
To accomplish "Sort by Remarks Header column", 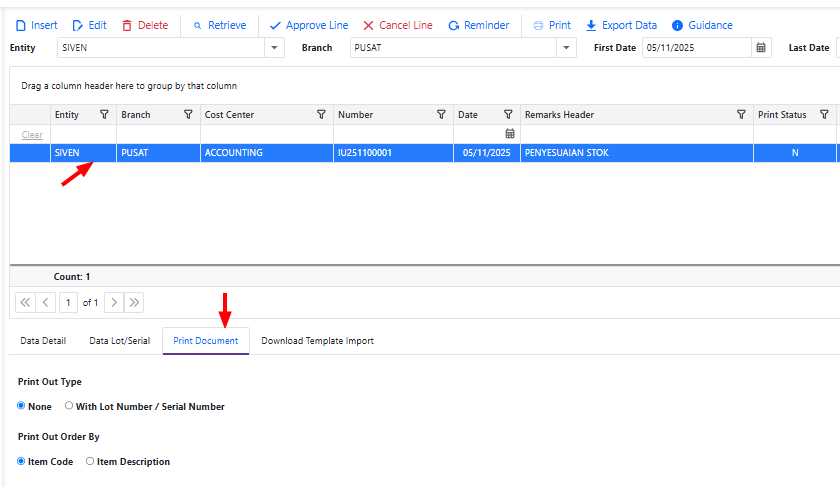I will tap(559, 115).
